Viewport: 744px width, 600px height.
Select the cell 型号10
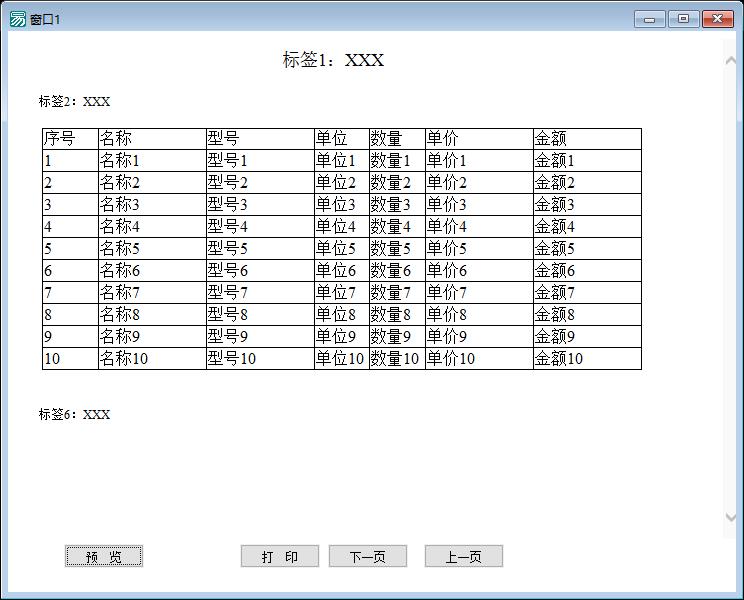[260, 359]
